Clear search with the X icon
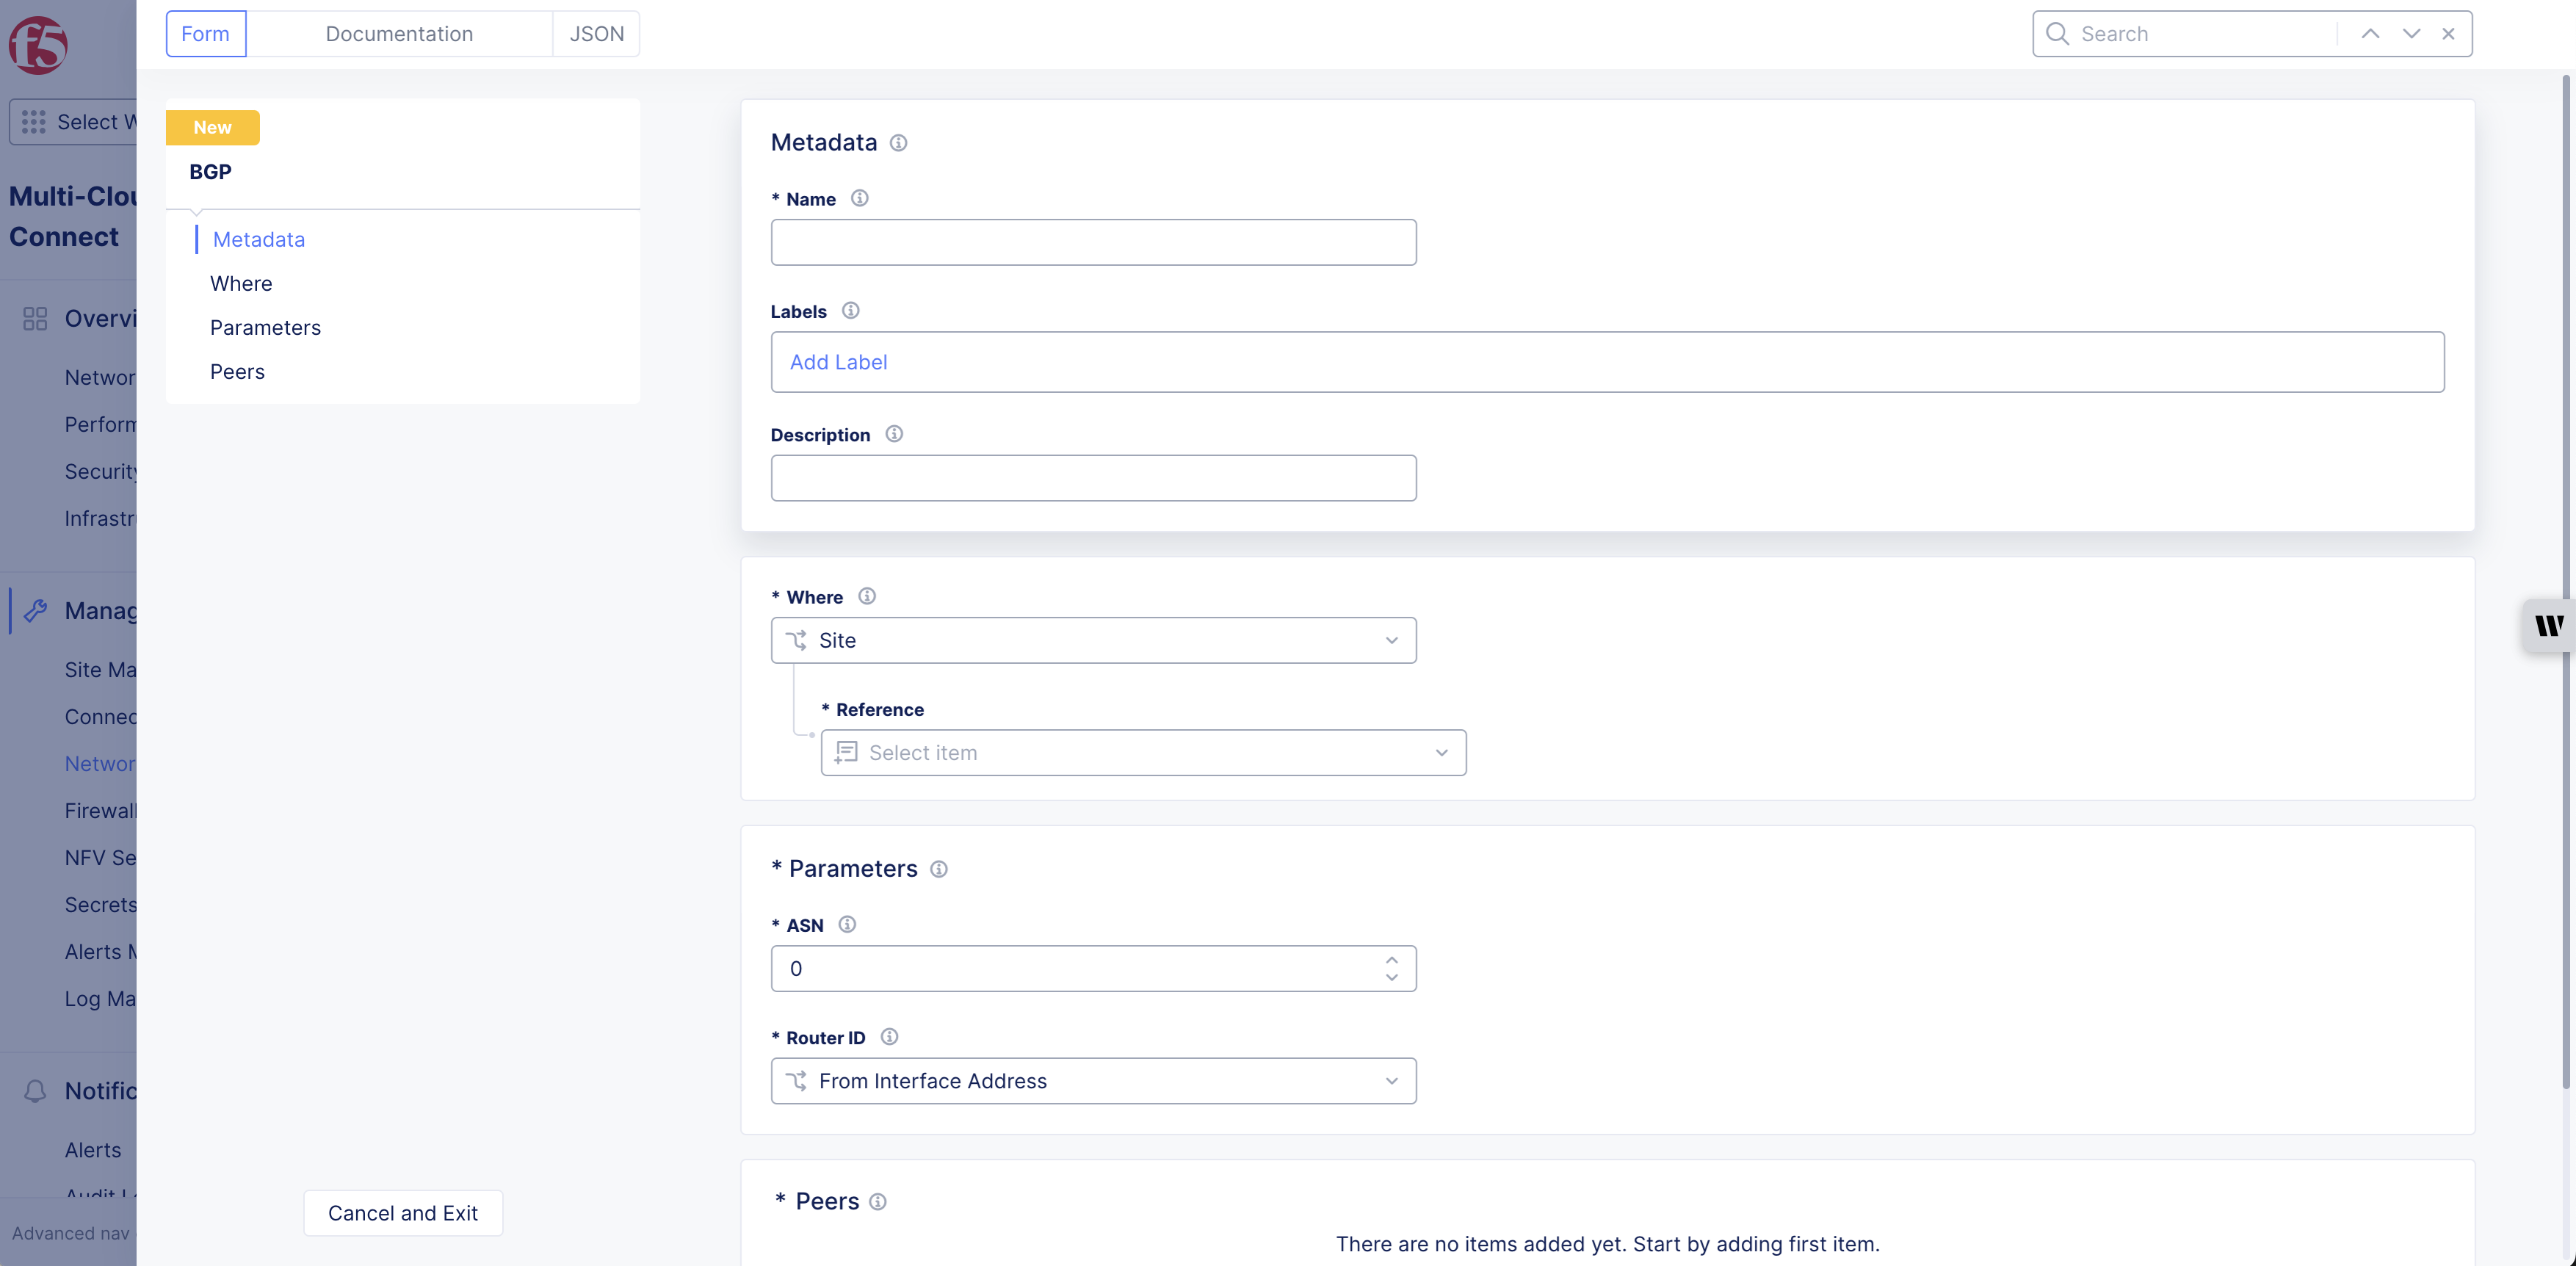 [2448, 34]
